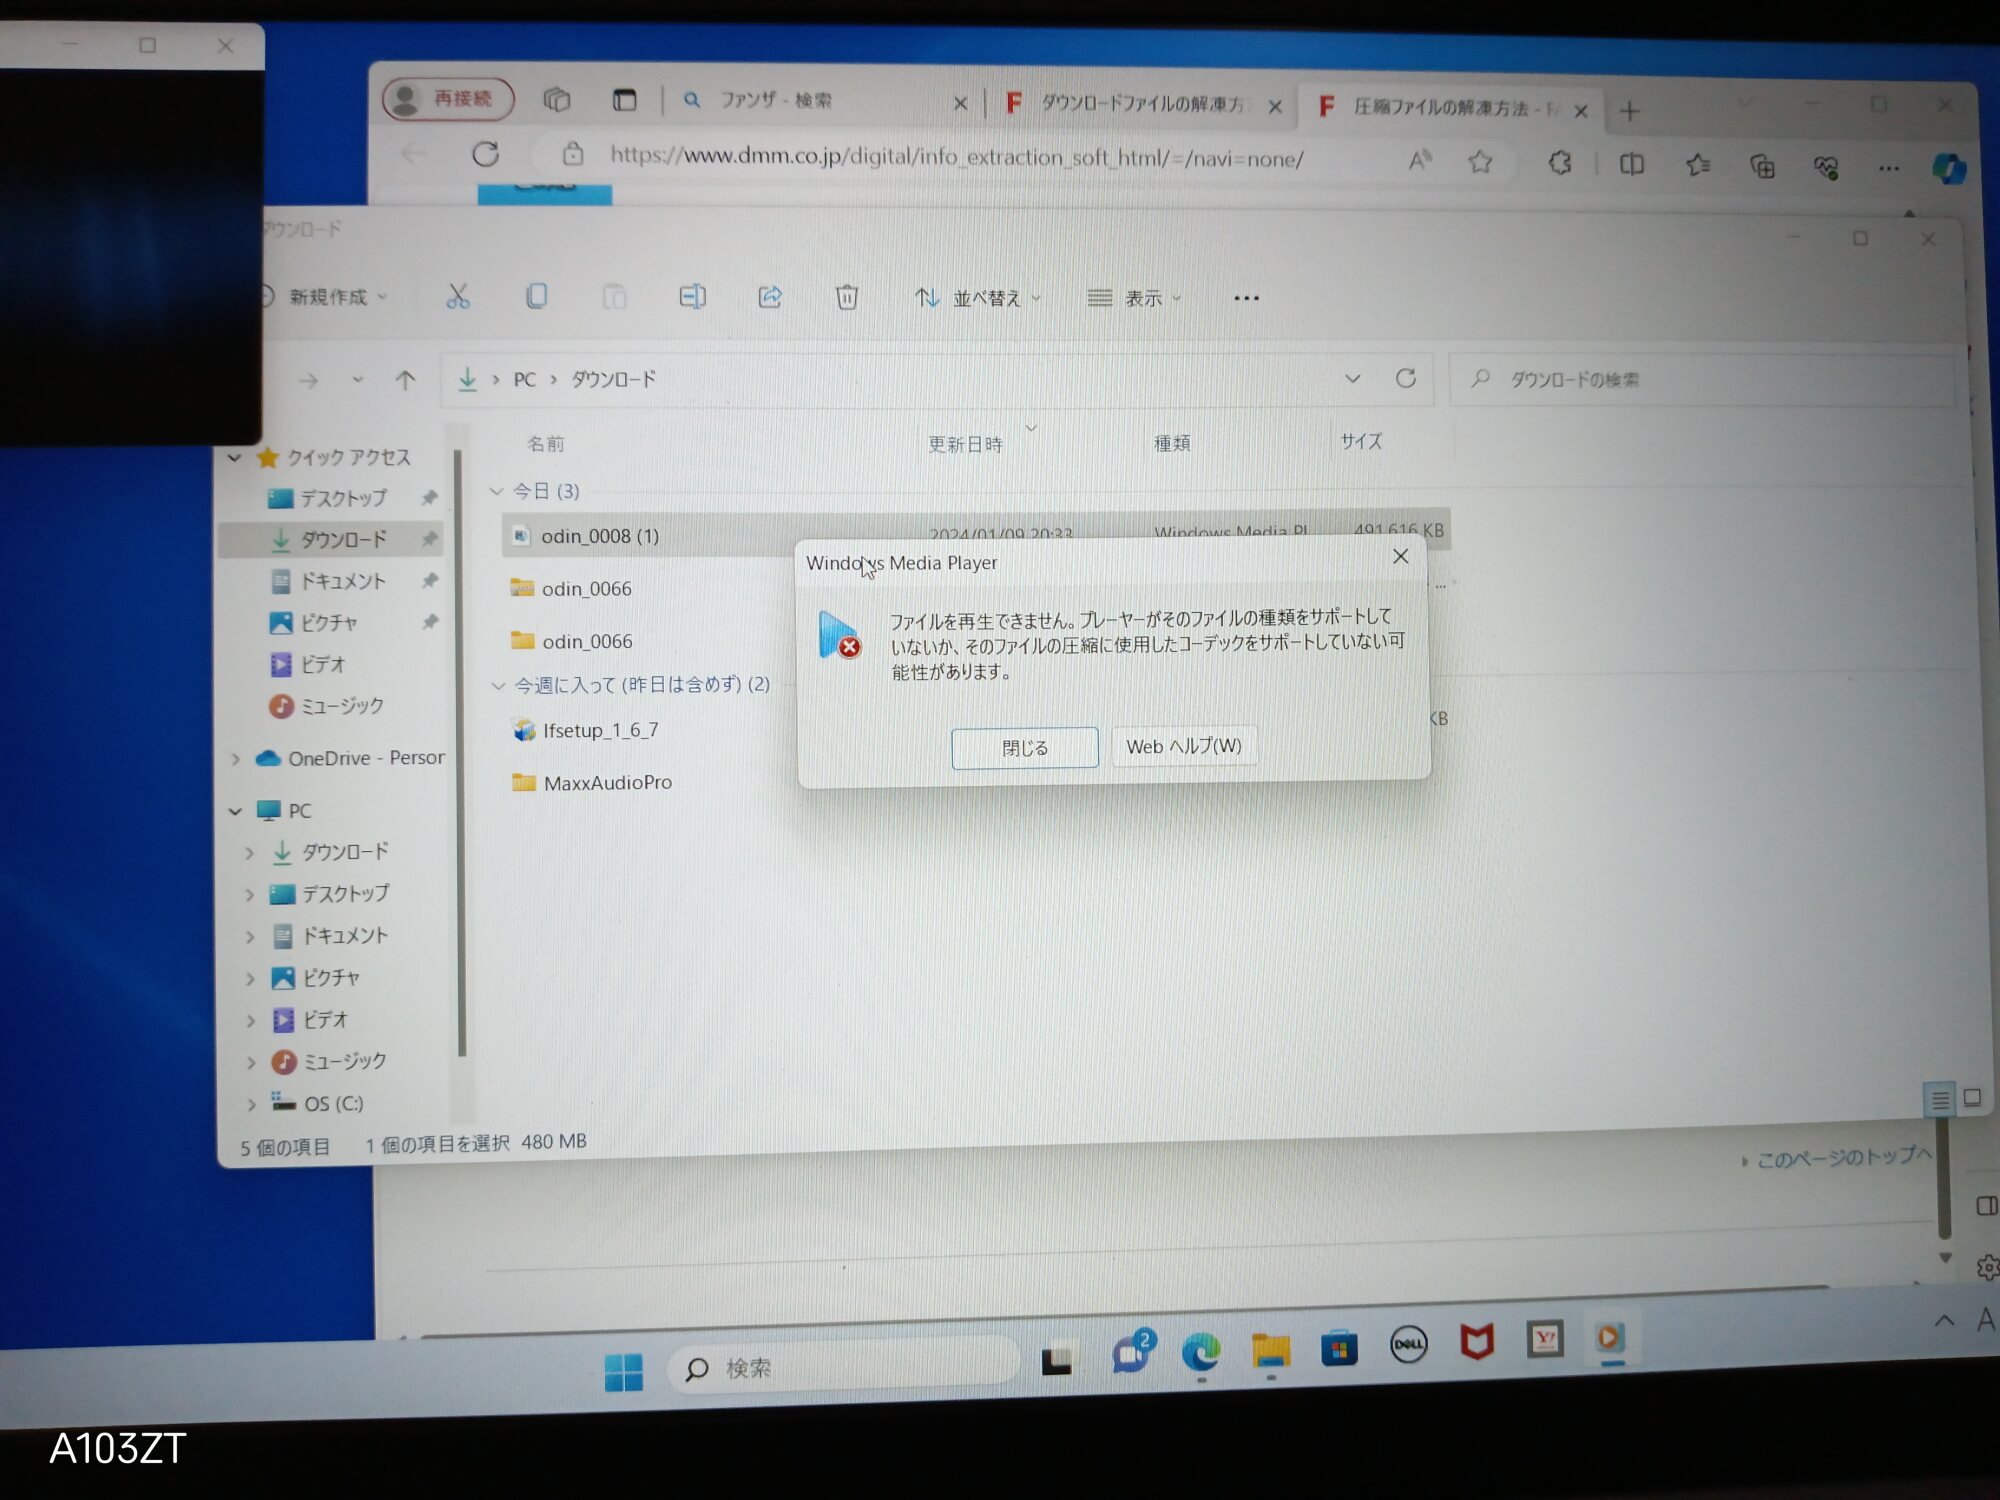The image size is (2000, 1500).
Task: Open Edge Collections icon
Action: [x=1762, y=166]
